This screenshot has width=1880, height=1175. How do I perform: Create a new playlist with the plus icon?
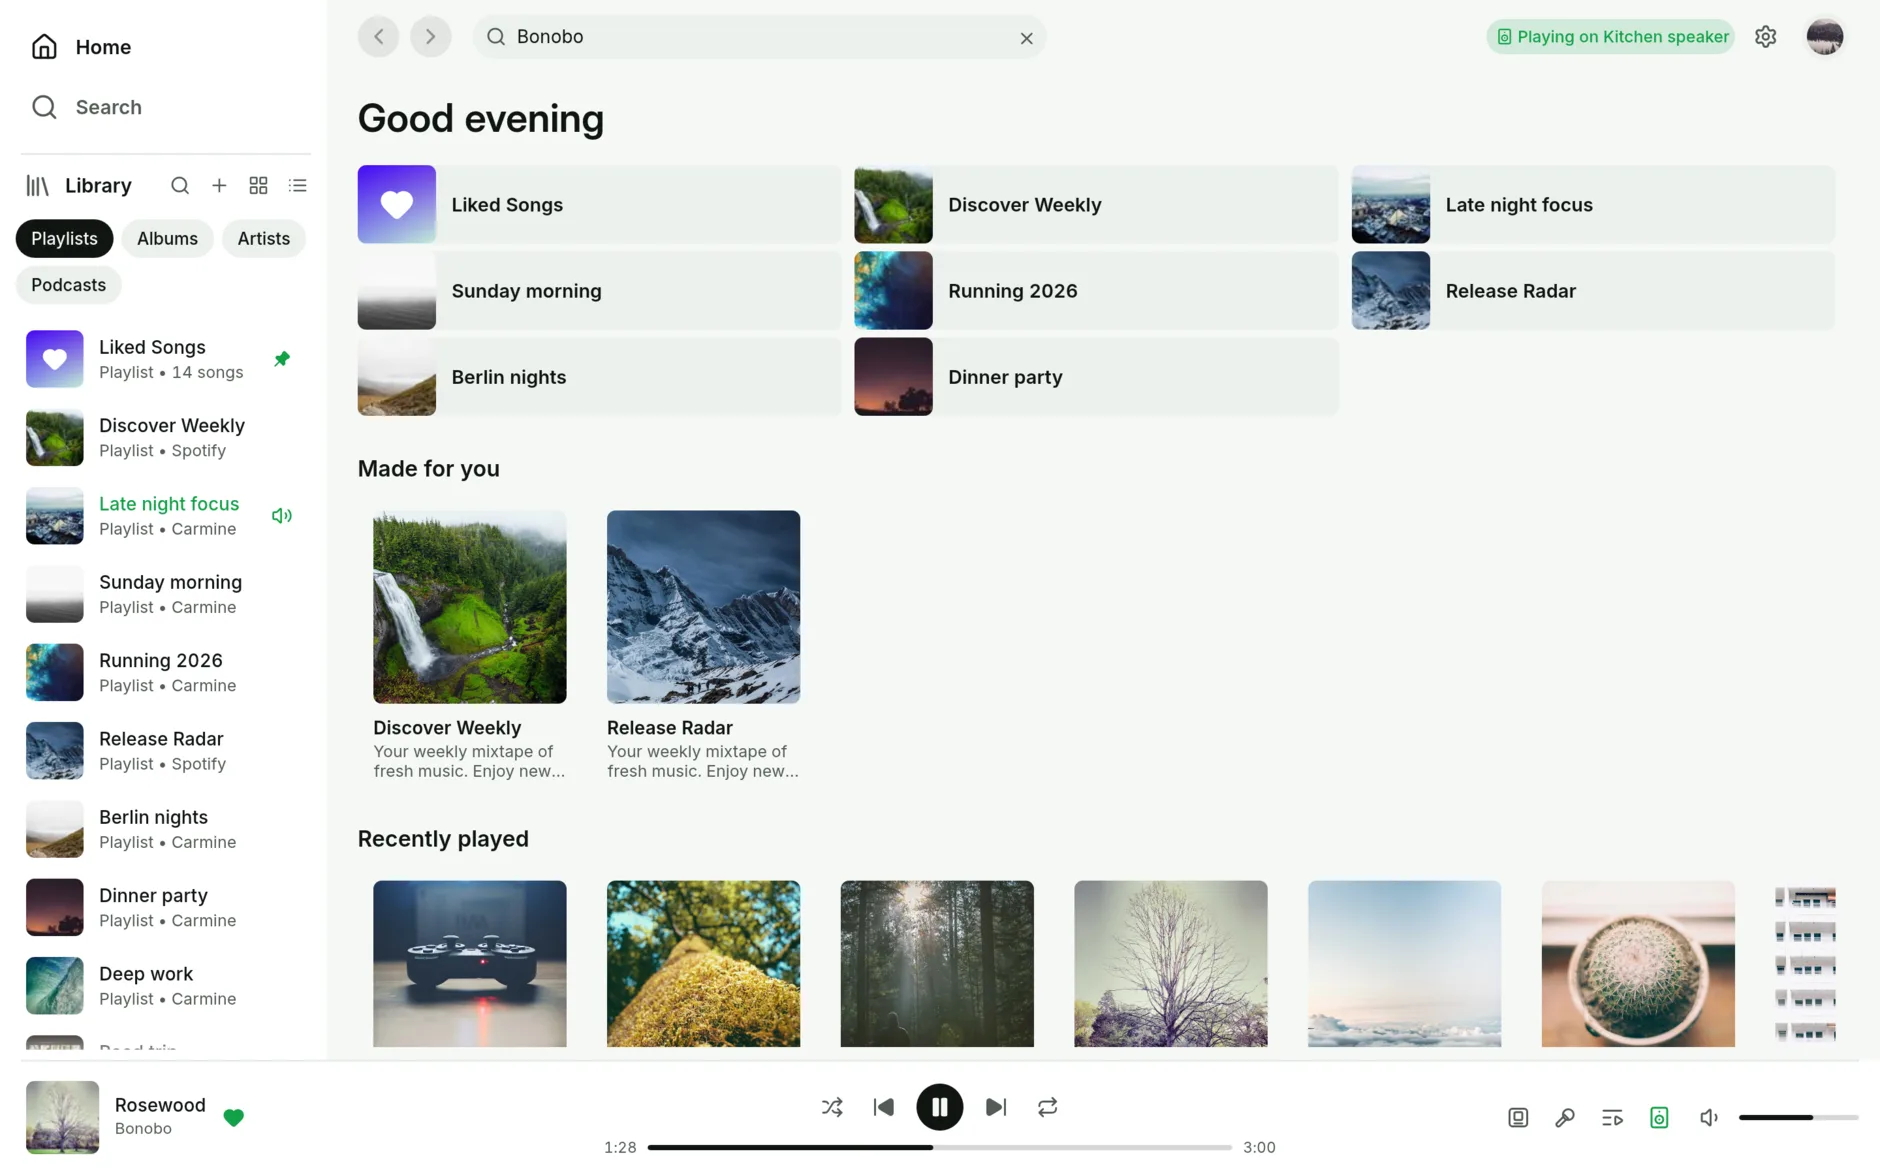219,186
